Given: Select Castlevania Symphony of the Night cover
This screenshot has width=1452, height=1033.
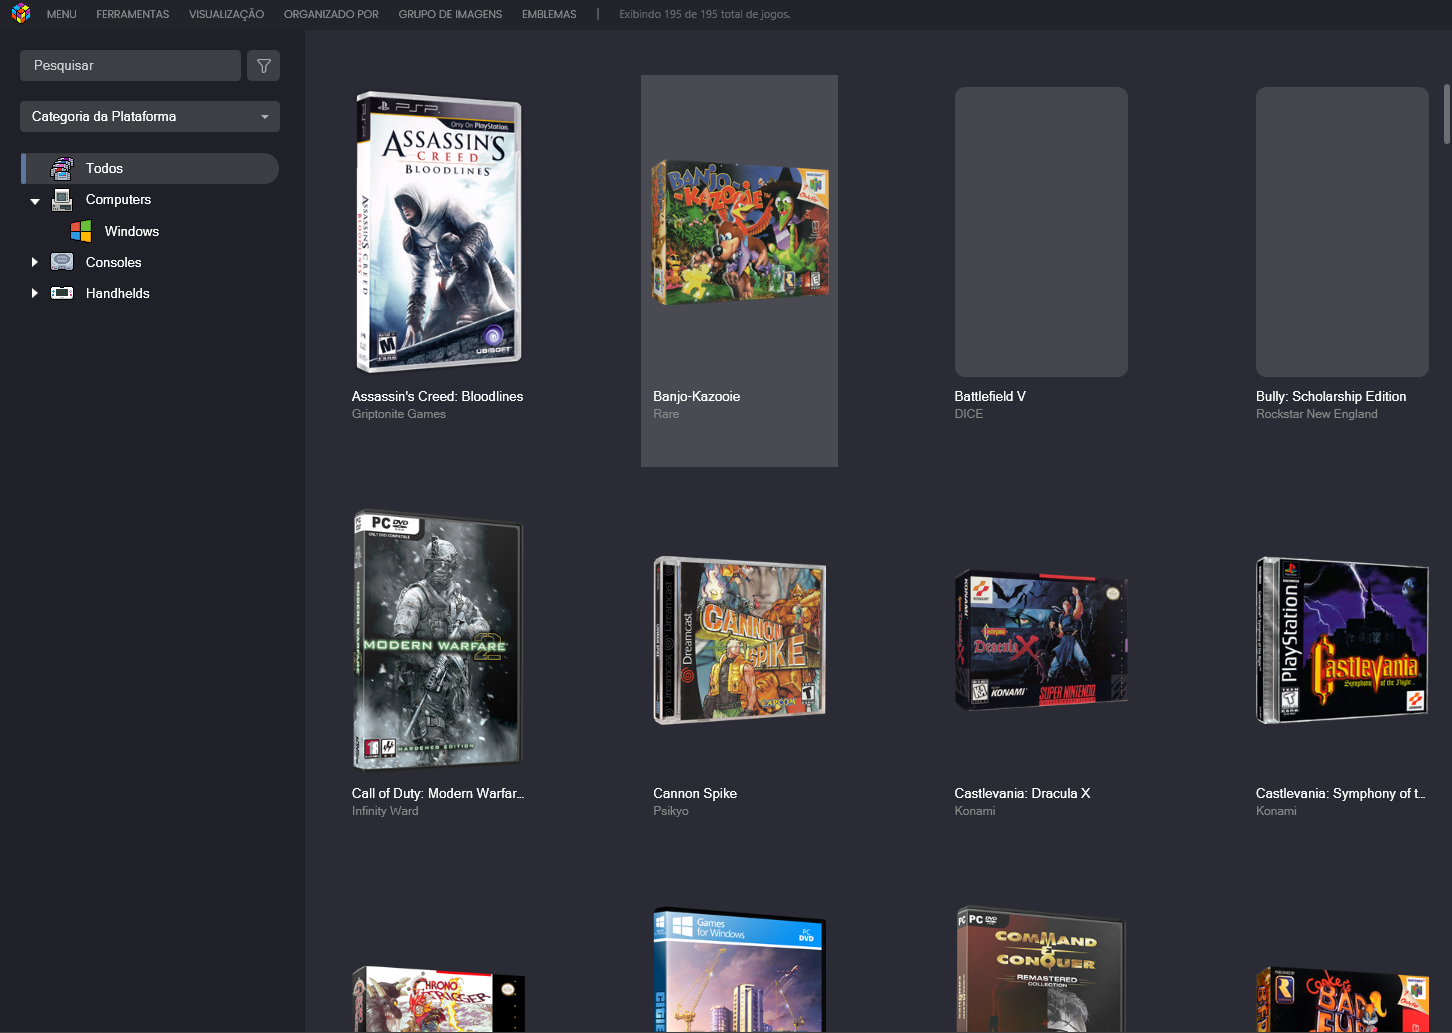Looking at the screenshot, I should pos(1342,640).
